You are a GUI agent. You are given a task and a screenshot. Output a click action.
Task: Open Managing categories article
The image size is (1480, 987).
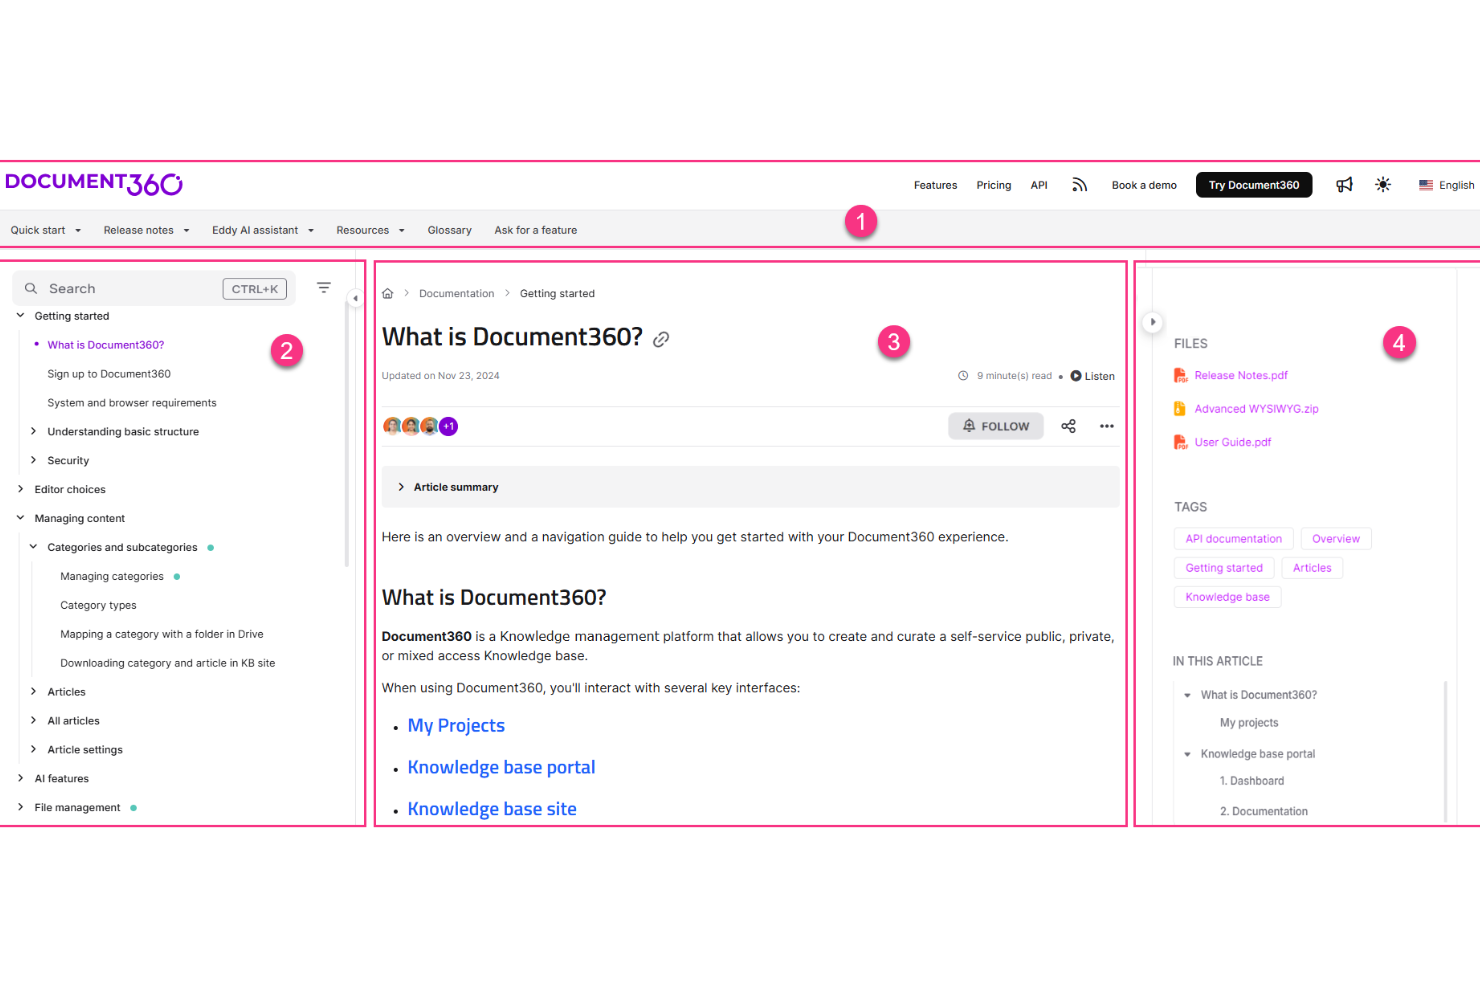point(112,576)
